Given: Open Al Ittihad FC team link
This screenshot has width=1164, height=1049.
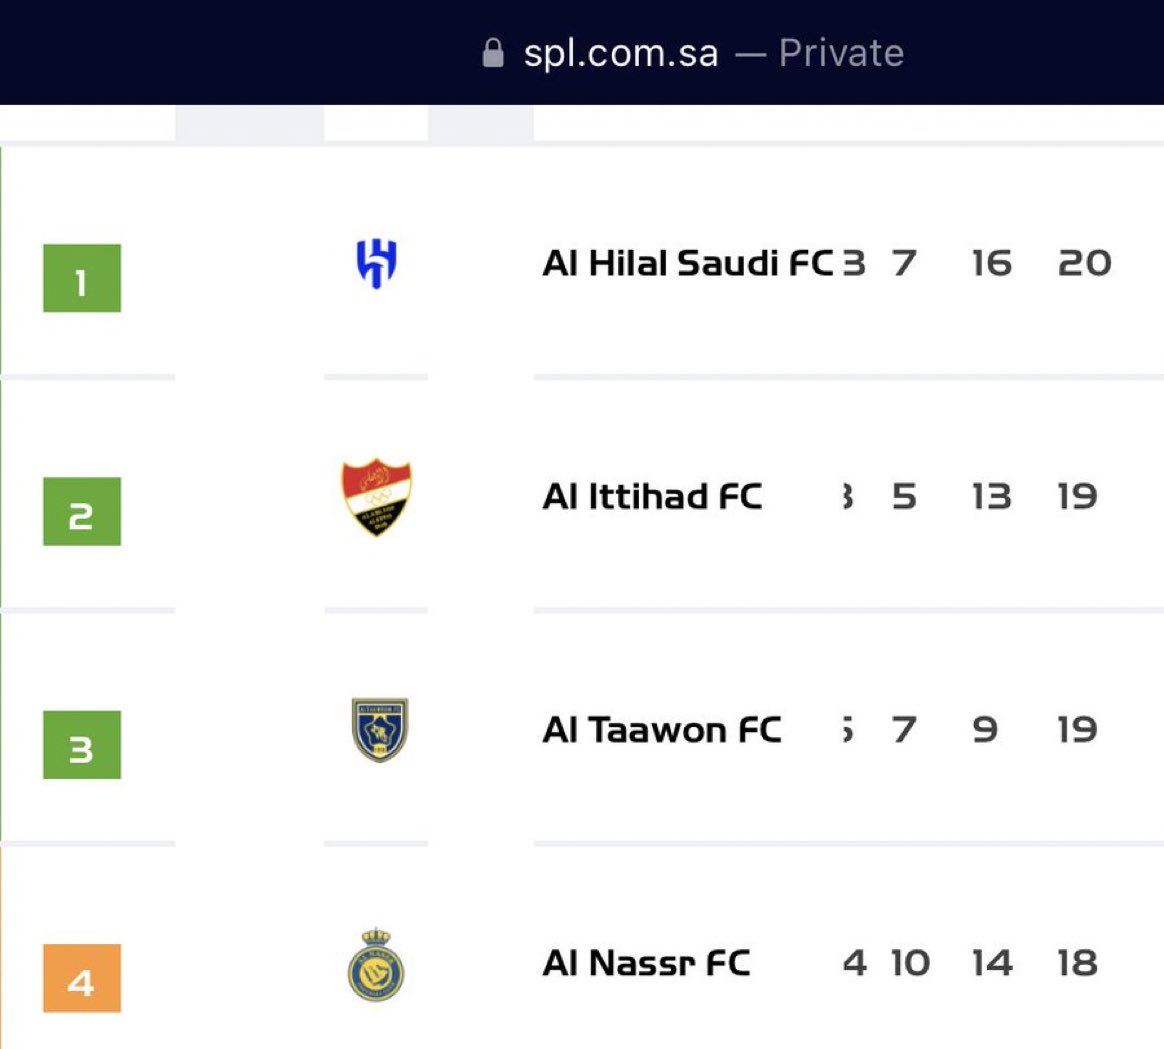Looking at the screenshot, I should 652,496.
